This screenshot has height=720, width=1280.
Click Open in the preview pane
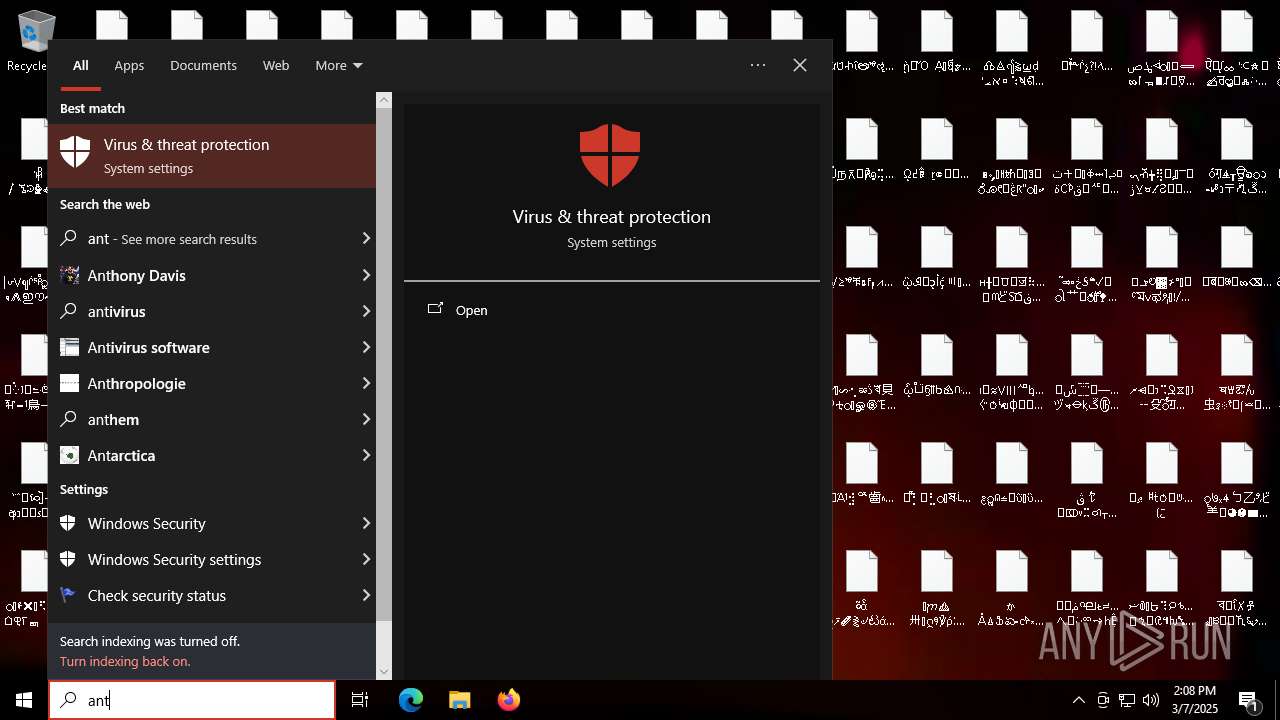coord(471,310)
